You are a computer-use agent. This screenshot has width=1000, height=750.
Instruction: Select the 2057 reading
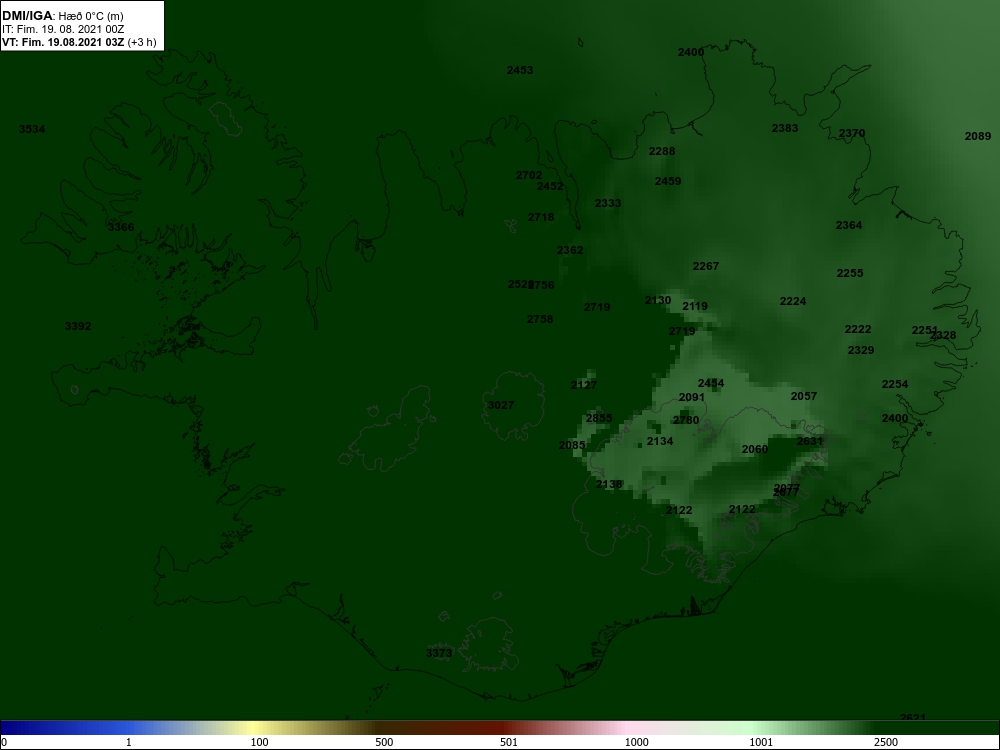point(804,397)
